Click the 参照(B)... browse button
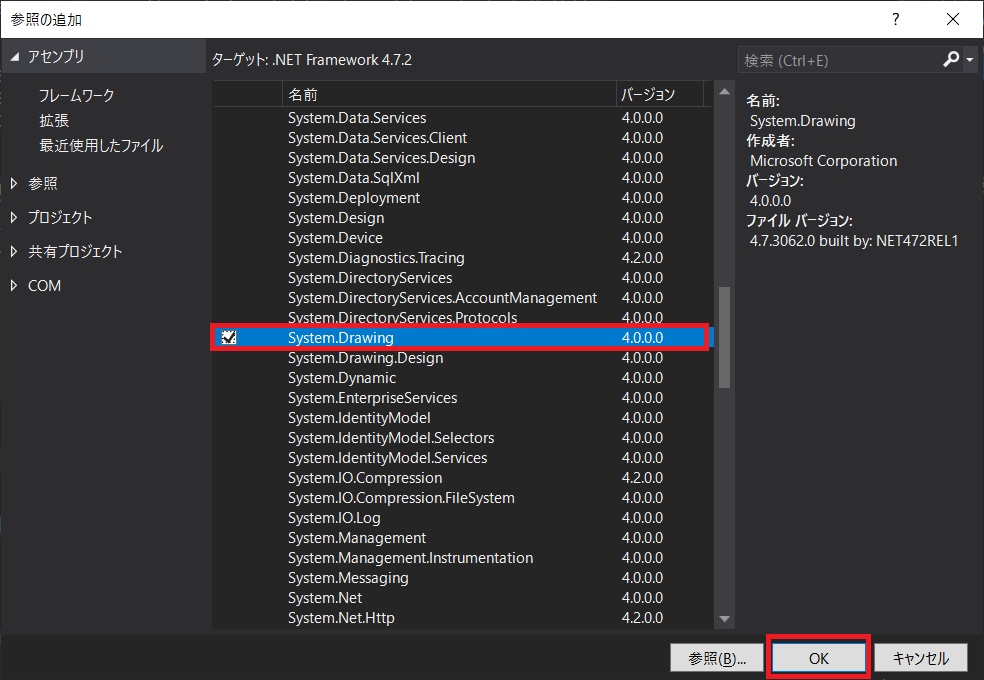This screenshot has width=984, height=680. [717, 658]
